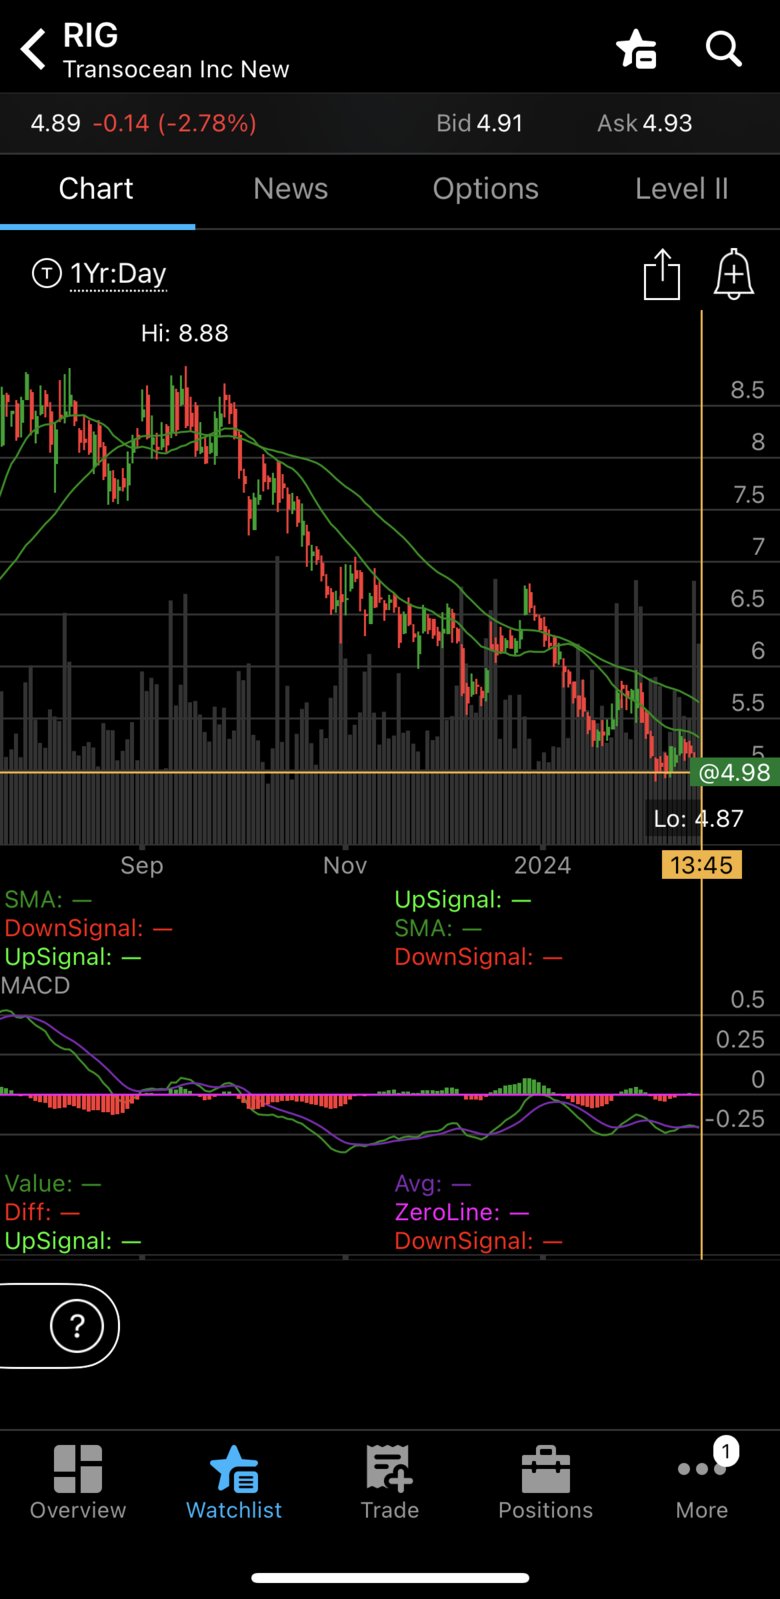Tap the iOS home indicator bar
This screenshot has height=1599, width=780.
390,1578
